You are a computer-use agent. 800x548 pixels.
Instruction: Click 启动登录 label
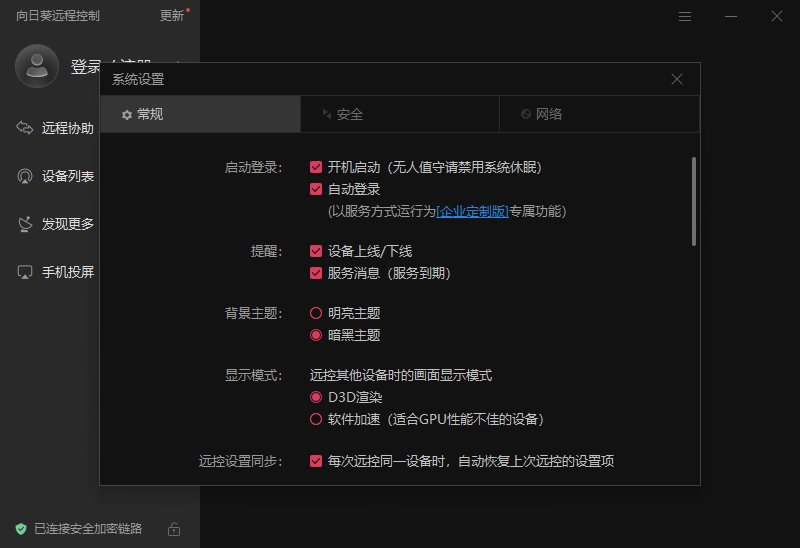coord(253,167)
